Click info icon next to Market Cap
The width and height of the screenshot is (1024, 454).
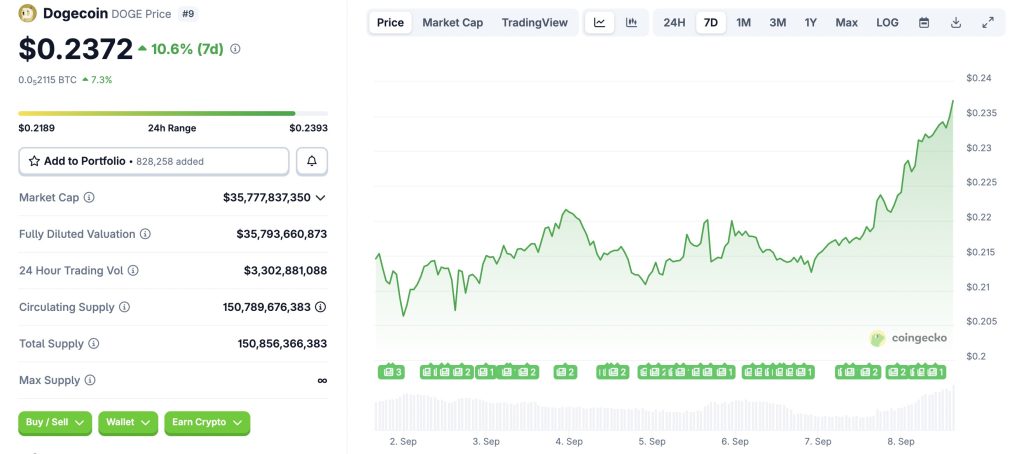[x=89, y=198]
